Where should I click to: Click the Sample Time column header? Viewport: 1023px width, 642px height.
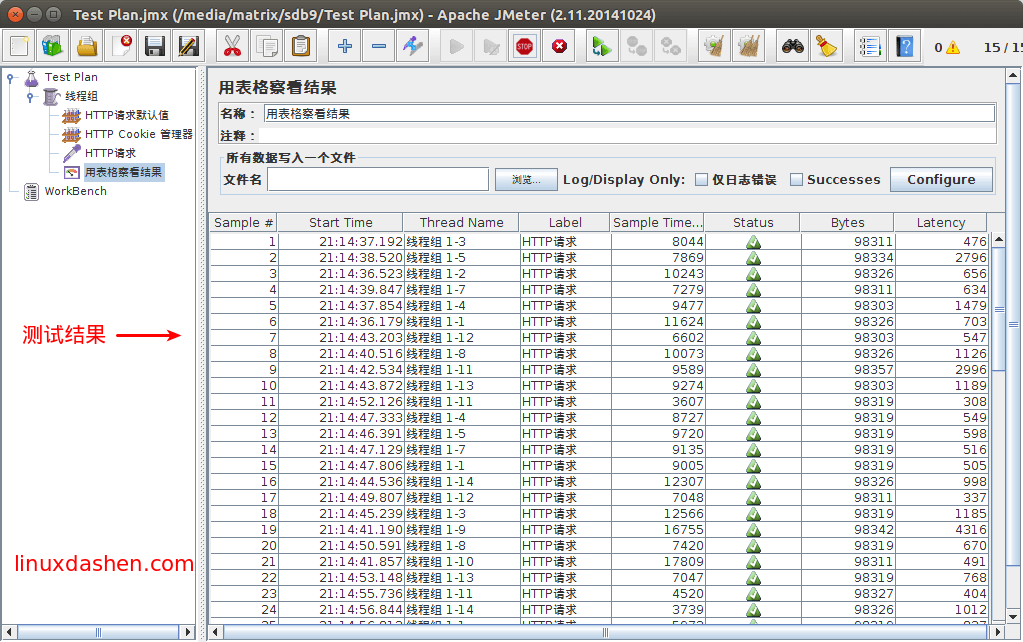pos(657,223)
